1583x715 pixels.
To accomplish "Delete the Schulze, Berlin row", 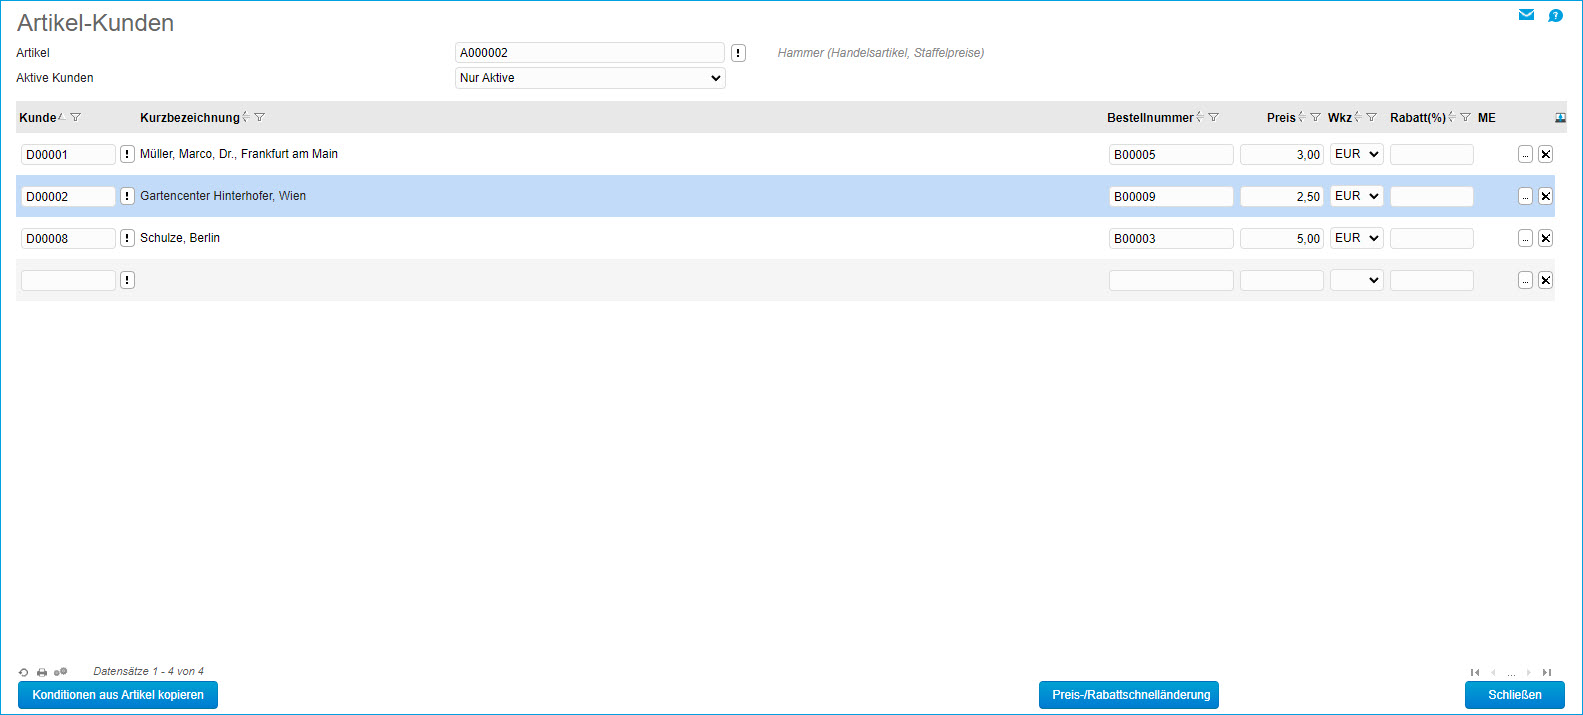I will click(x=1545, y=238).
